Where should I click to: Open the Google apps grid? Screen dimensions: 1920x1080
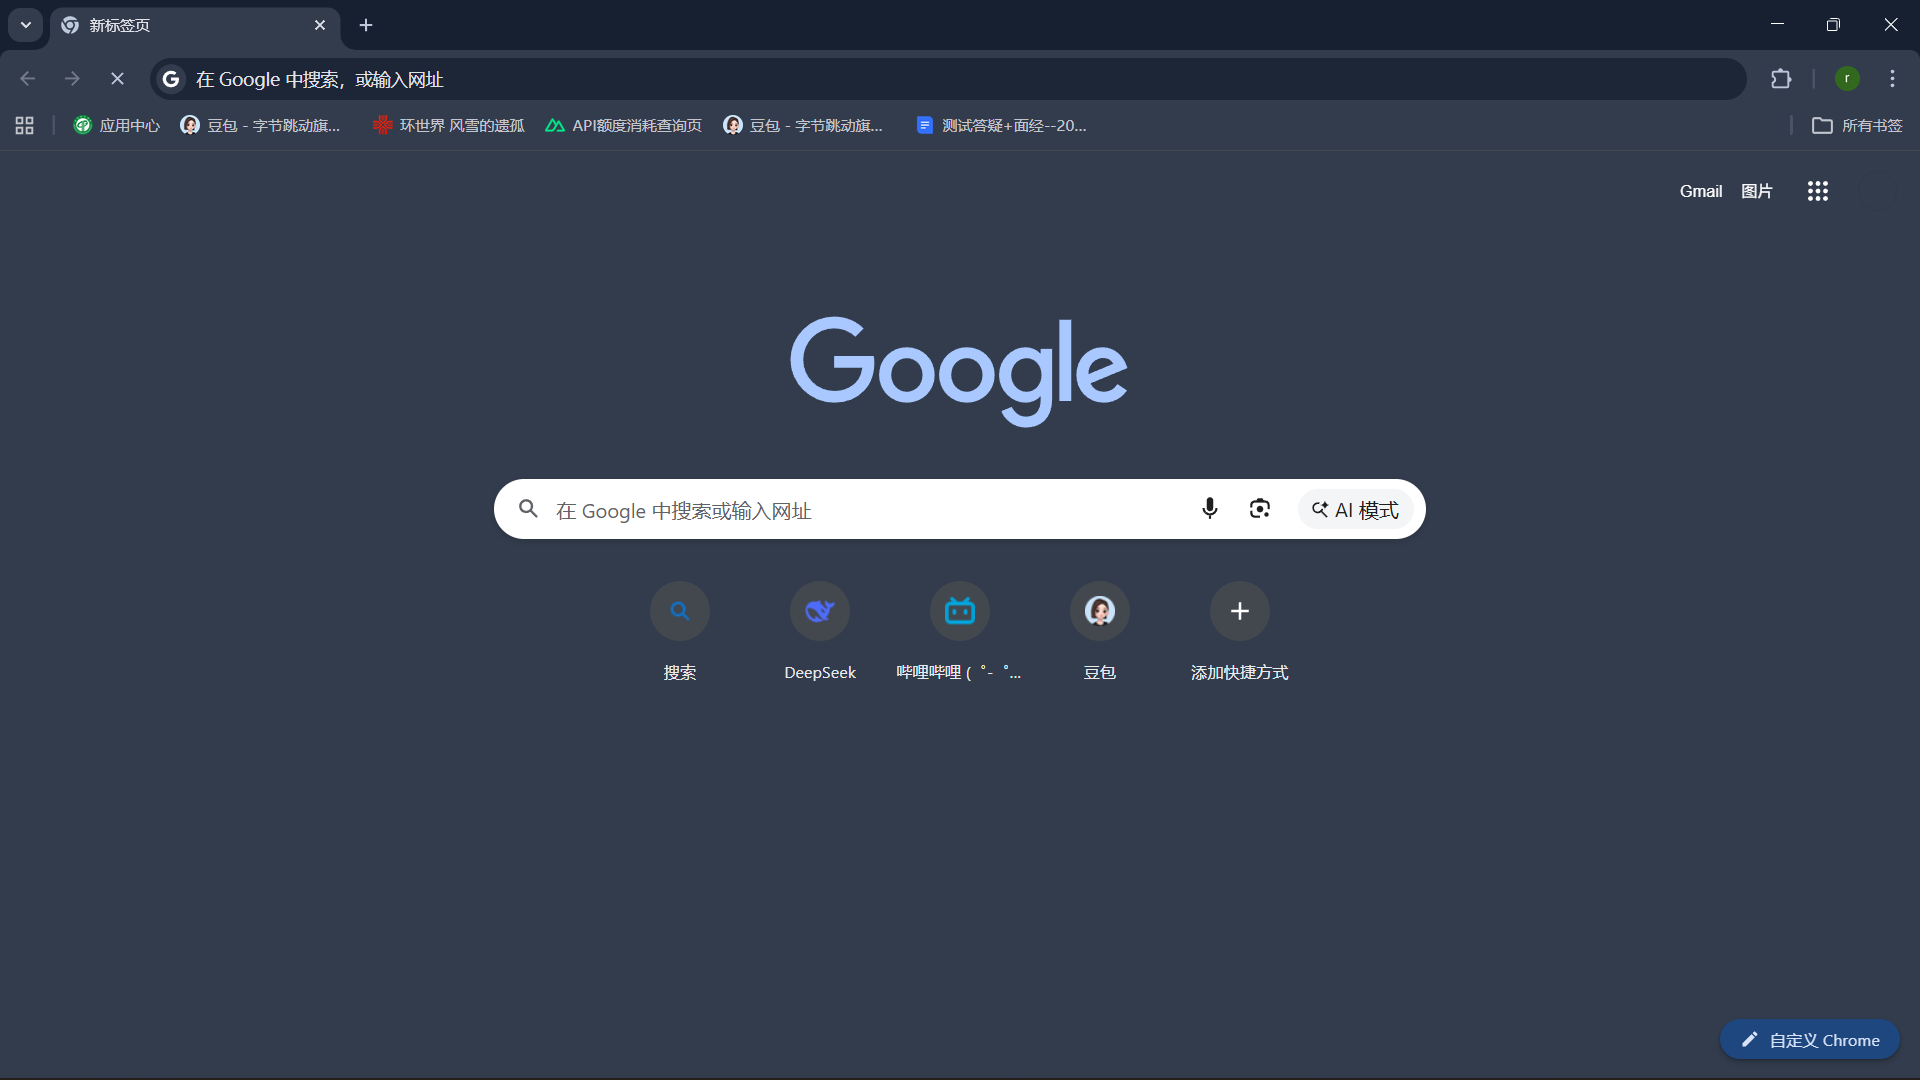point(1817,191)
